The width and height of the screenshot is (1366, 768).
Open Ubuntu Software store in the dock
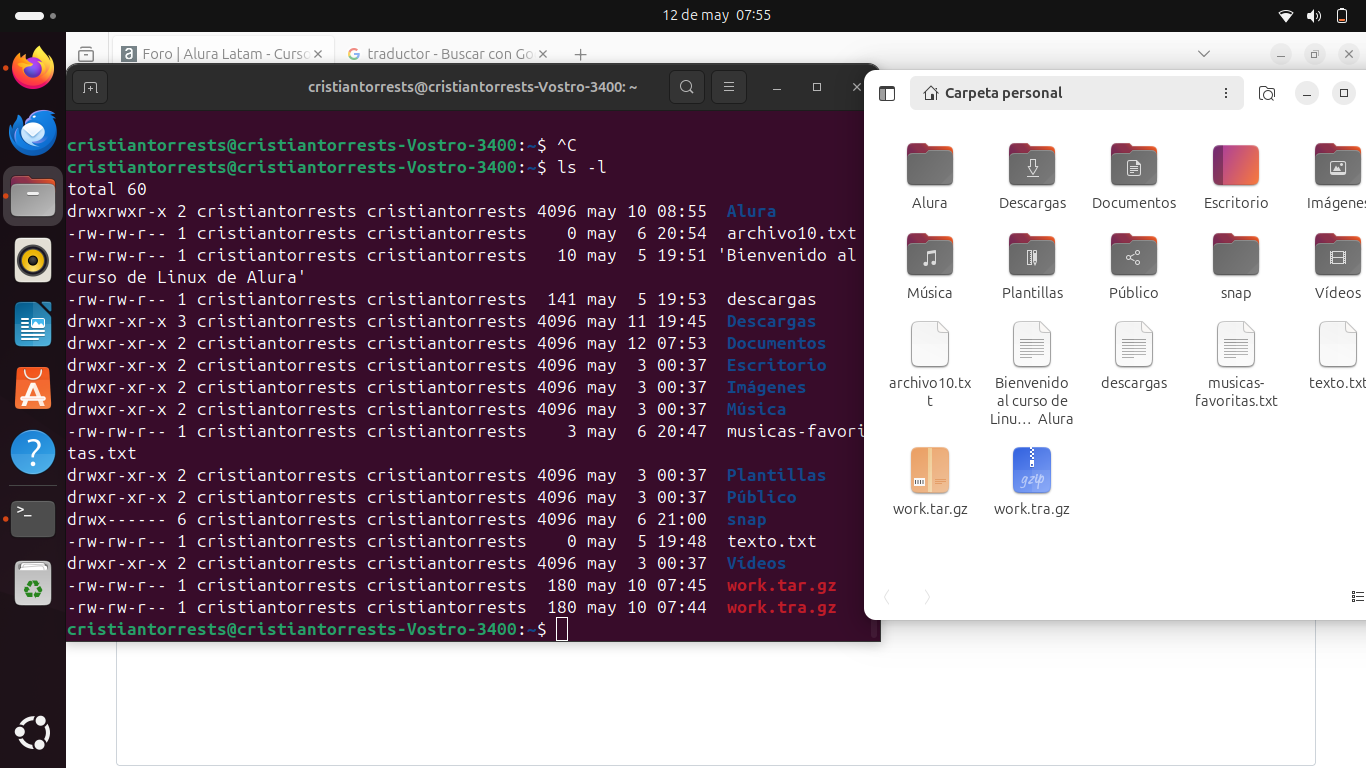coord(33,389)
